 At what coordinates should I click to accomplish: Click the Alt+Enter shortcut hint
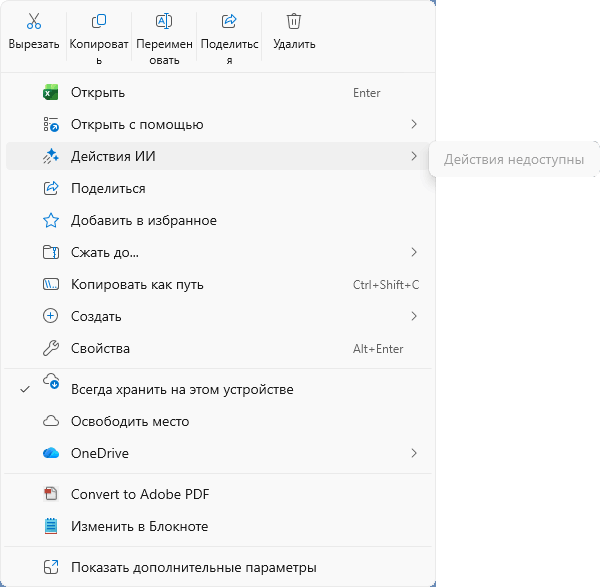(378, 349)
